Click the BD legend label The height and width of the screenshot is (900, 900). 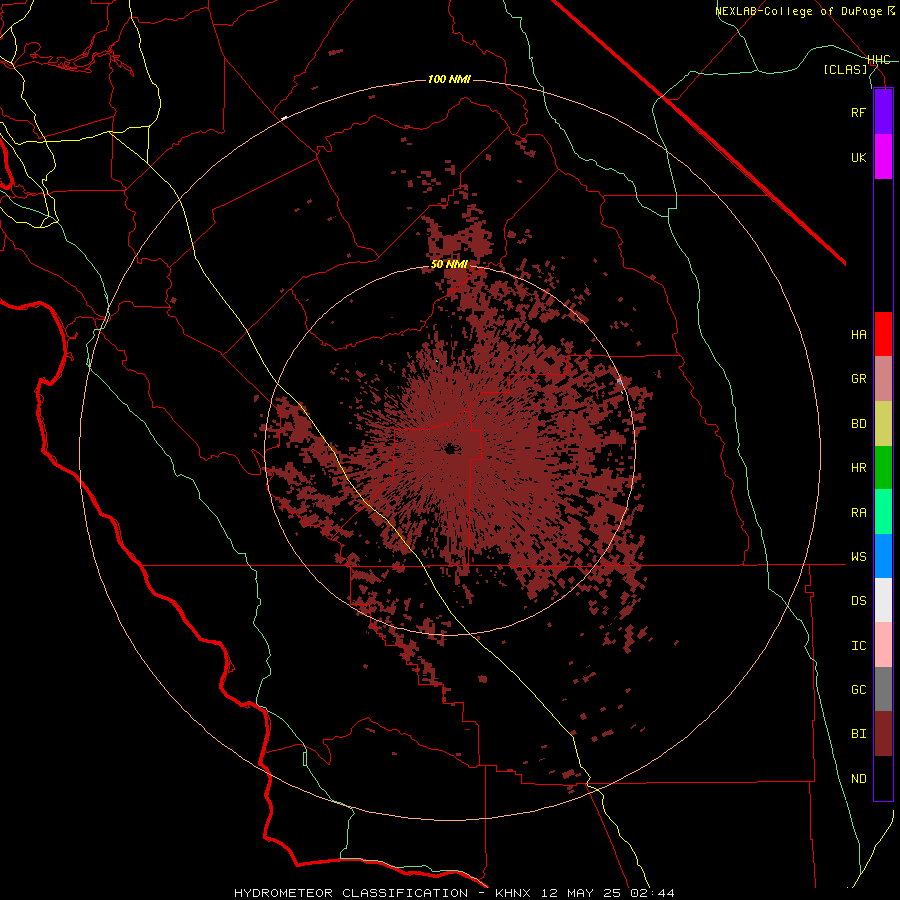858,424
